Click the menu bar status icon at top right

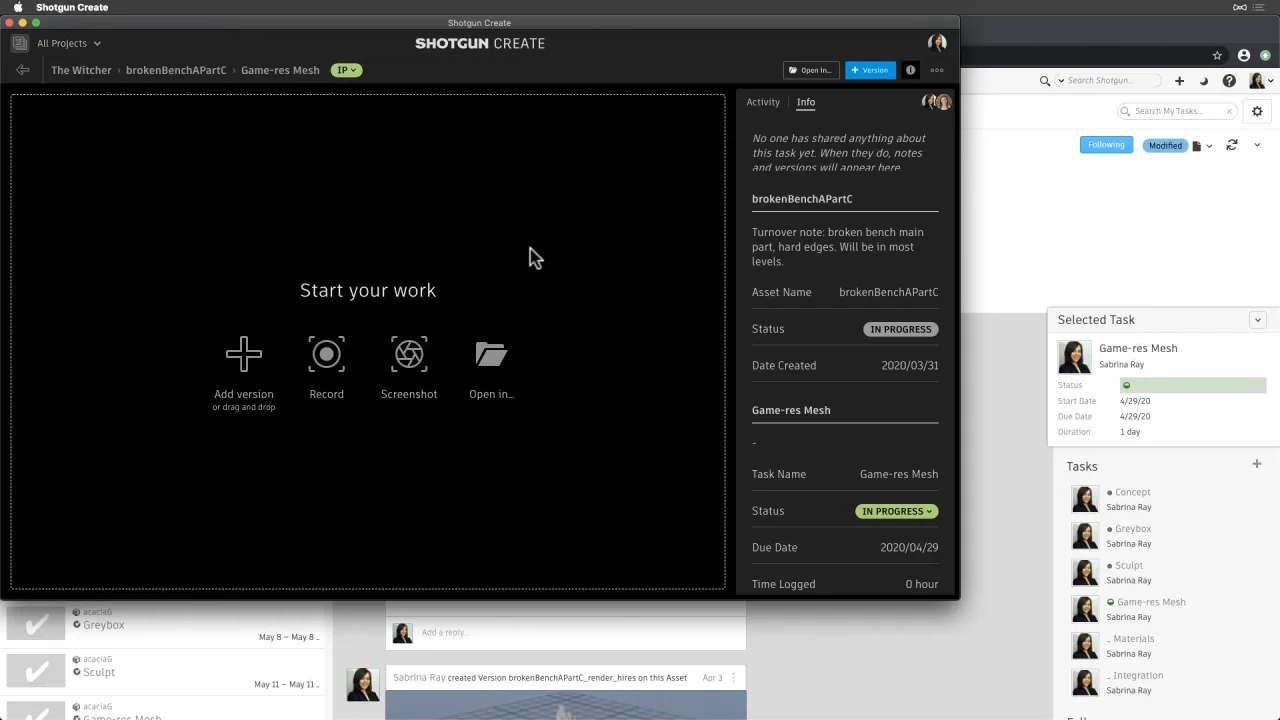1240,7
